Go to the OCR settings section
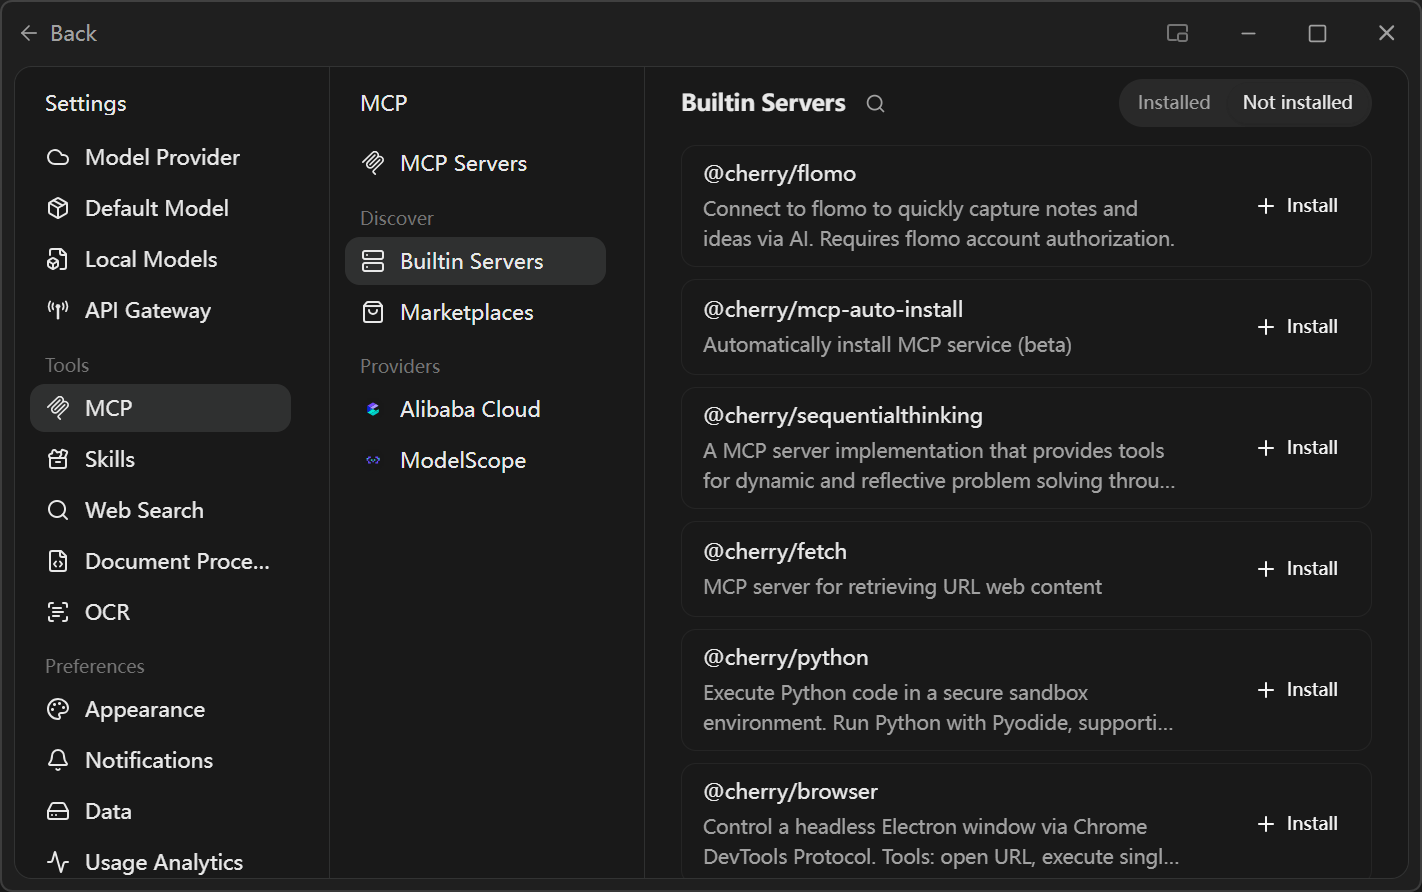The height and width of the screenshot is (892, 1422). pyautogui.click(x=160, y=612)
